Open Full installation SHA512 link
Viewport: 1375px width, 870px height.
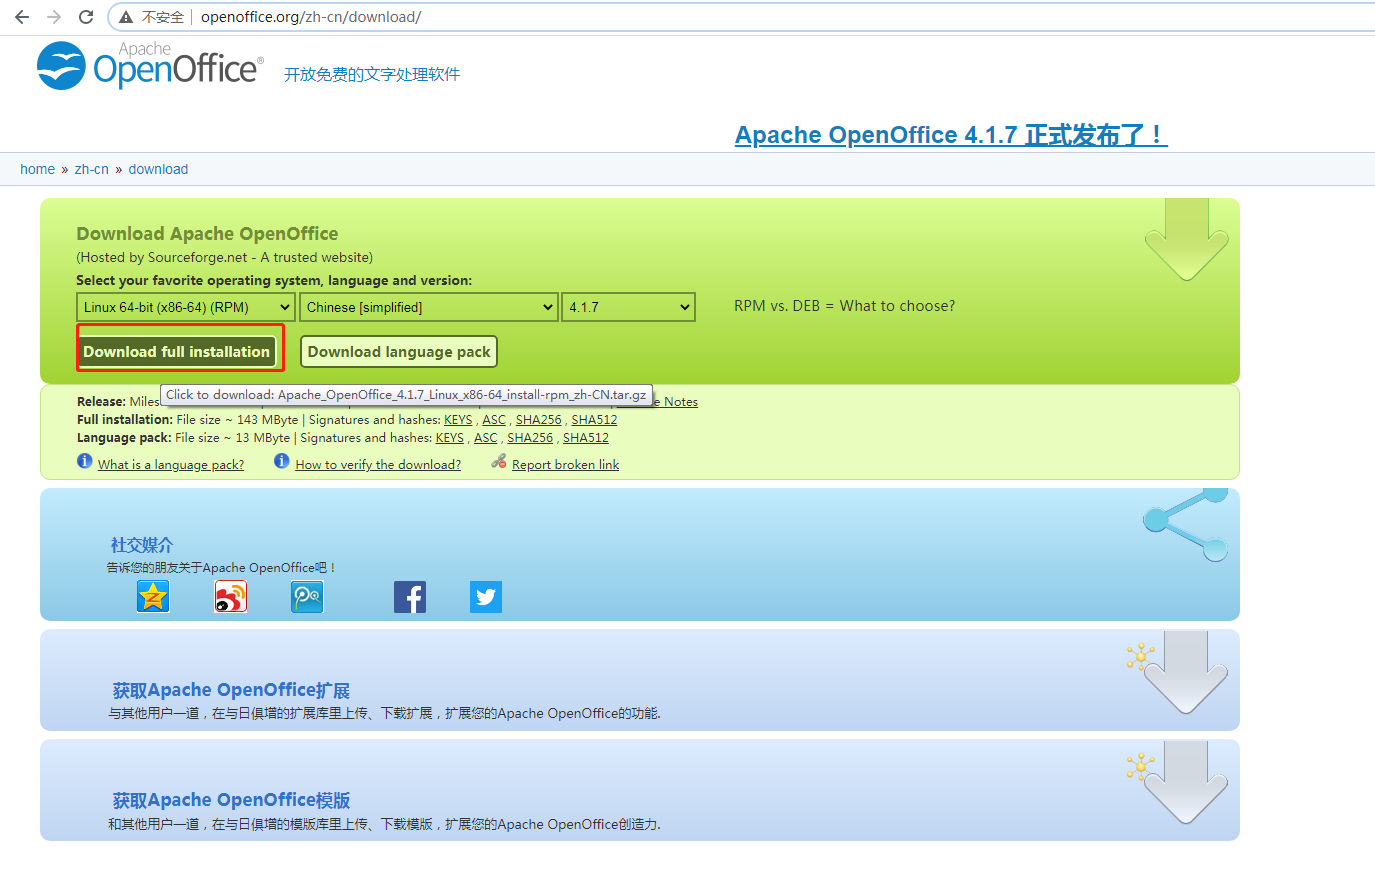tap(594, 420)
